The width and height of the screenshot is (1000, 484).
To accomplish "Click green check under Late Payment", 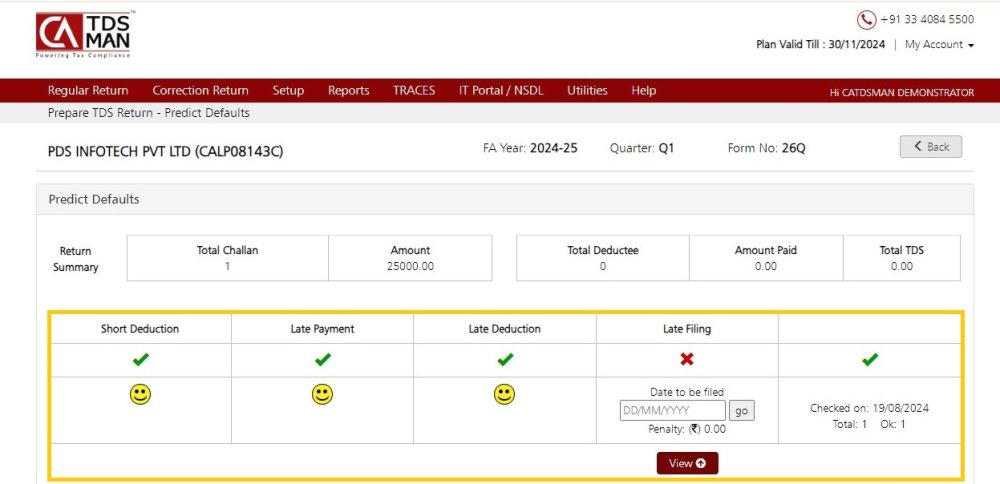I will tap(323, 360).
